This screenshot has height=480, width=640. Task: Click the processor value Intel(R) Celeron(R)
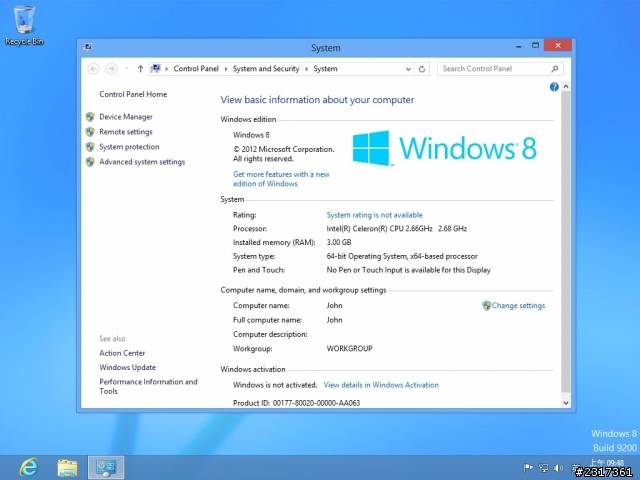[x=396, y=229]
